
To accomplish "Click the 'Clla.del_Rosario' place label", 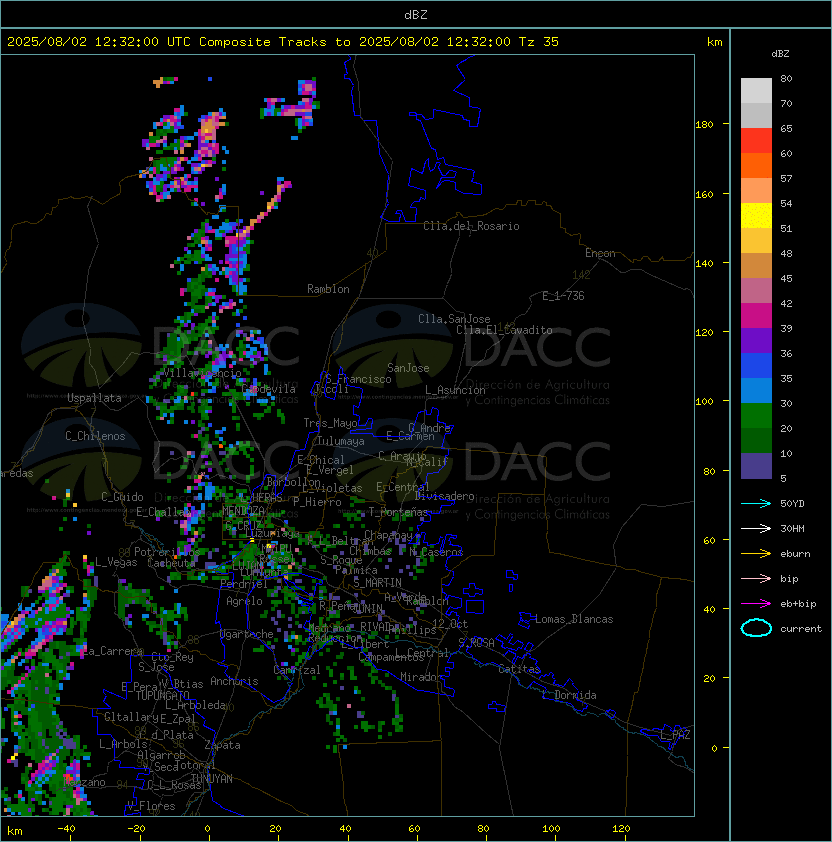I will tap(471, 226).
